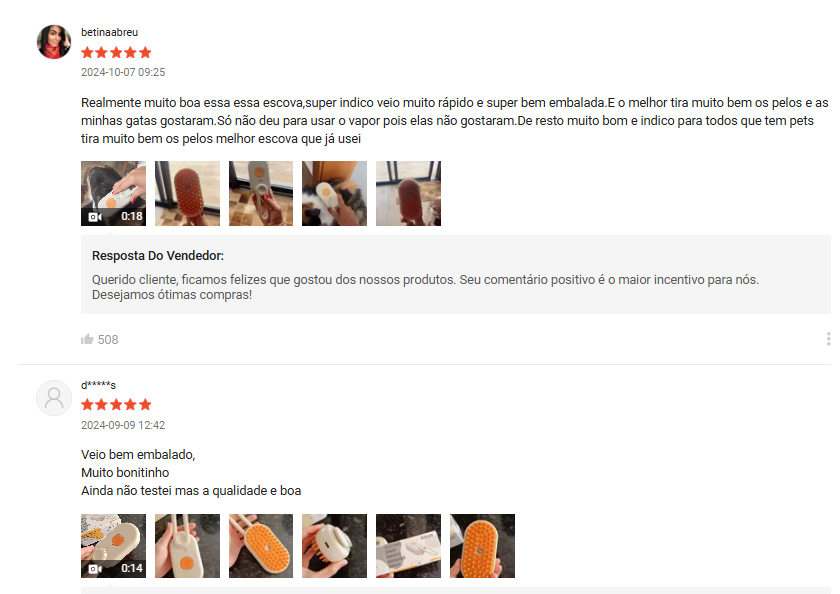This screenshot has width=840, height=594.
Task: Click the 508 likes count
Action: (108, 340)
